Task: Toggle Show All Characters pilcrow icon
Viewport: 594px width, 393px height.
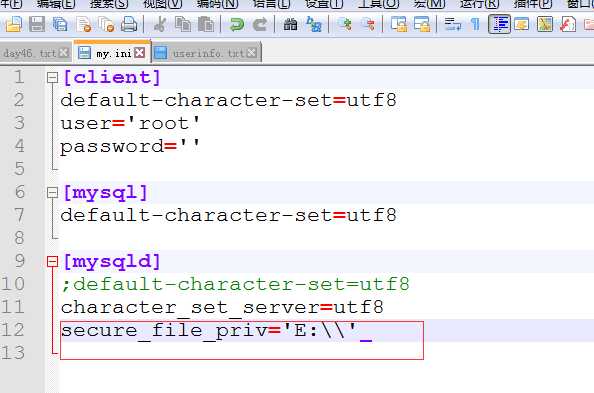Action: coord(475,24)
